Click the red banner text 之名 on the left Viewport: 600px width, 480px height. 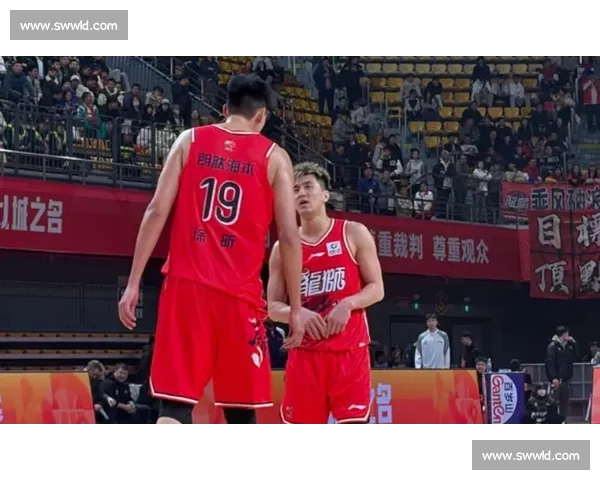click(x=35, y=214)
